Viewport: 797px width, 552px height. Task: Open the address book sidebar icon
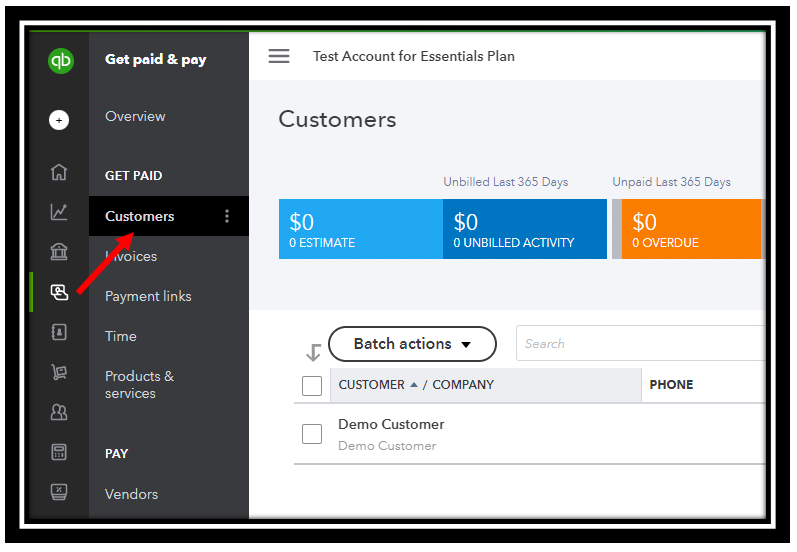tap(59, 332)
